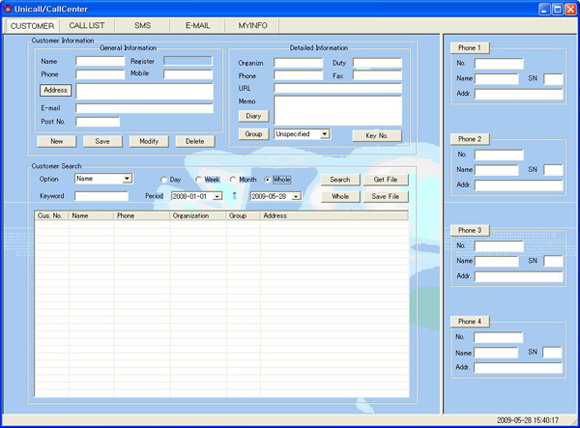
Task: Go to the E-MAIL tab
Action: click(198, 26)
